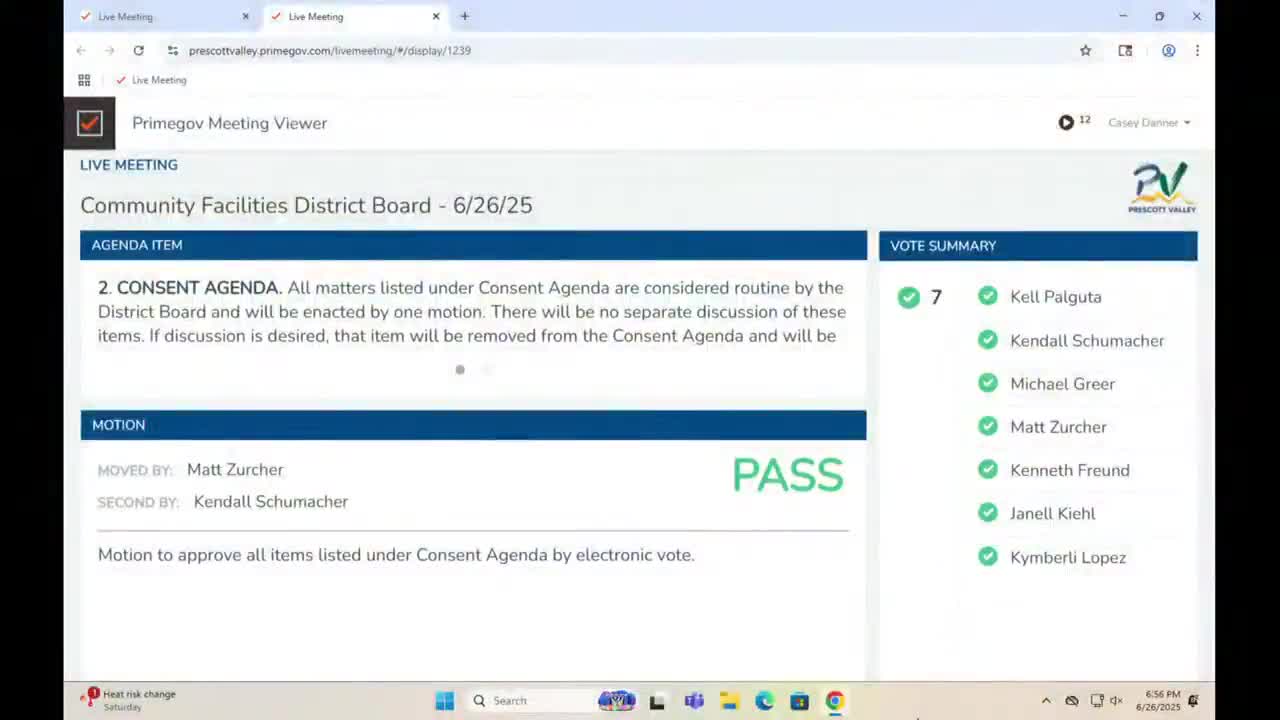Click the seconder name Kendall Schumacher in the motion panel
Viewport: 1280px width, 720px height.
click(271, 502)
